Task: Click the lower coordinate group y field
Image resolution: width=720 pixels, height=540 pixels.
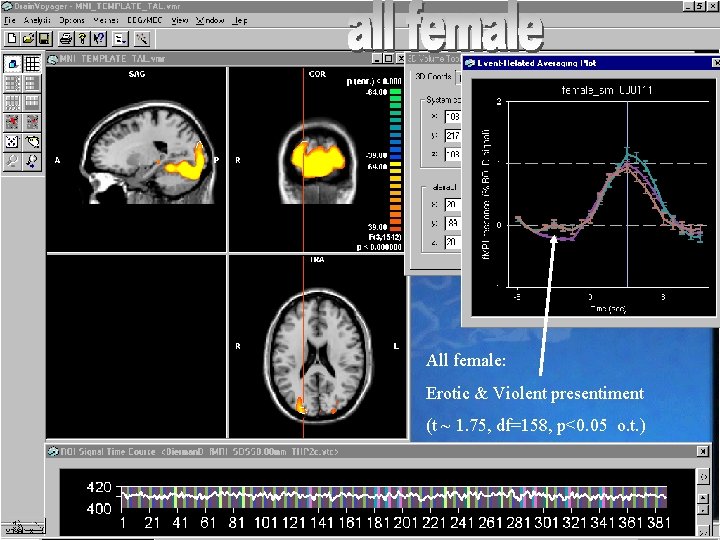Action: [x=453, y=223]
